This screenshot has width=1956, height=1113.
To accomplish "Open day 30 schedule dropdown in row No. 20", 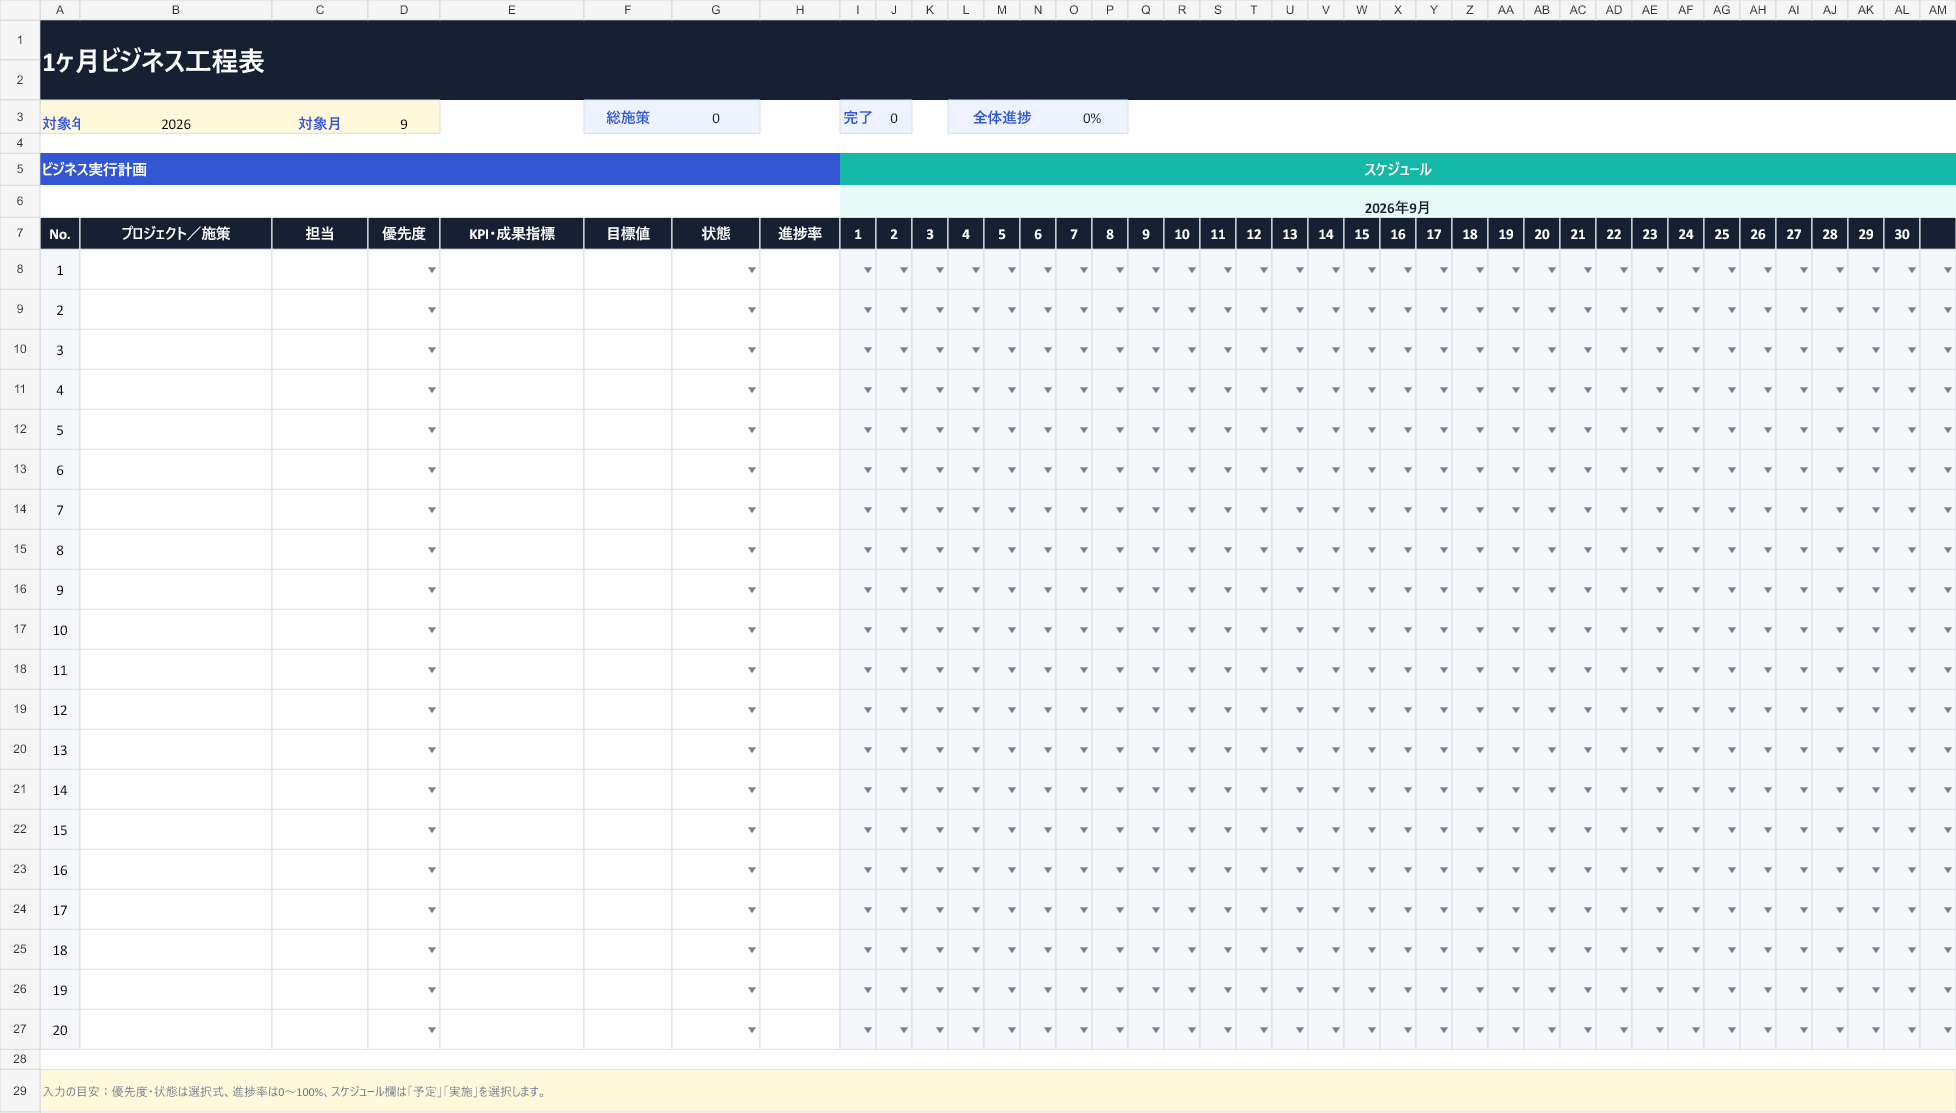I will click(x=1911, y=1030).
